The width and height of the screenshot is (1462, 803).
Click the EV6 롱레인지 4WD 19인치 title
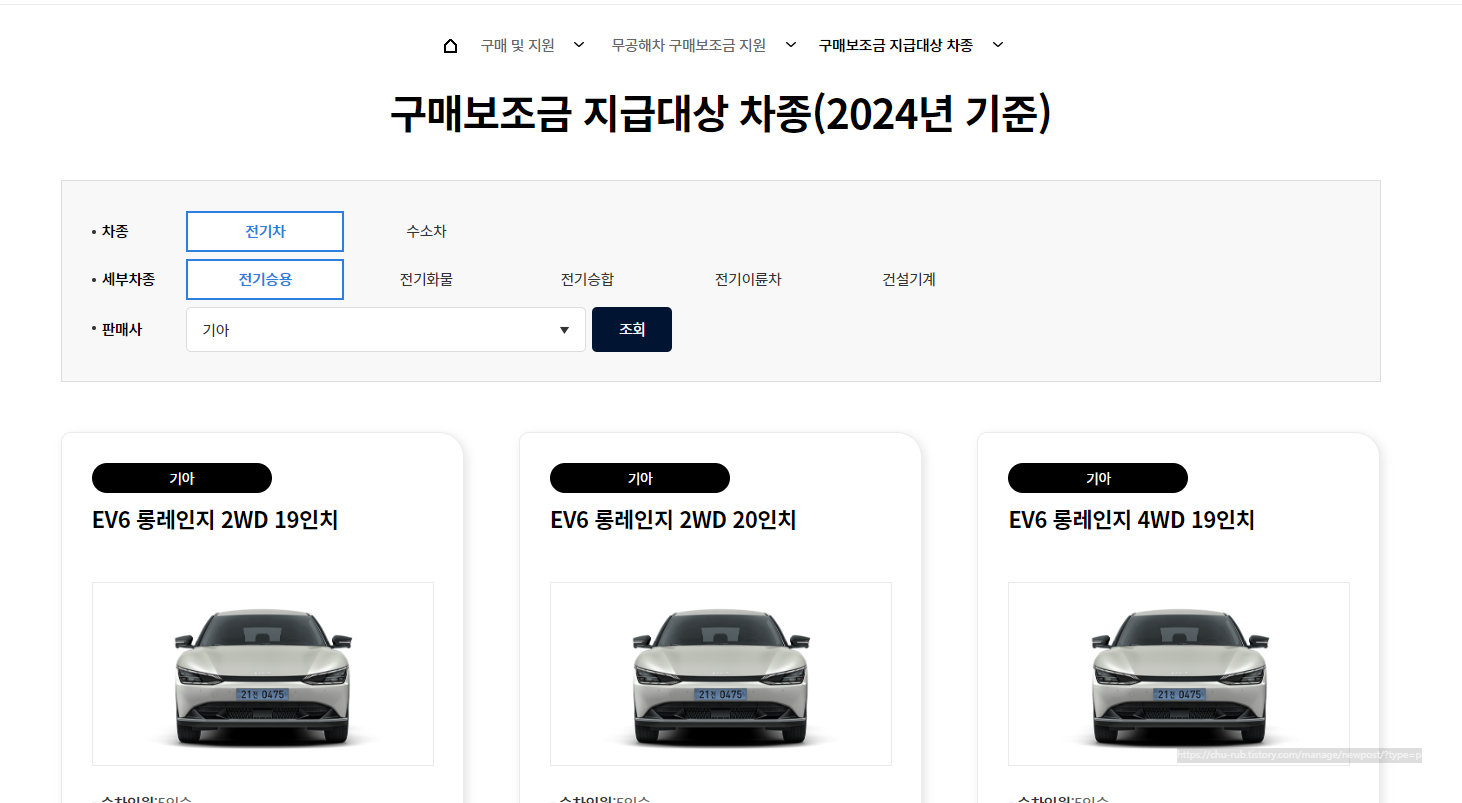pyautogui.click(x=1131, y=520)
